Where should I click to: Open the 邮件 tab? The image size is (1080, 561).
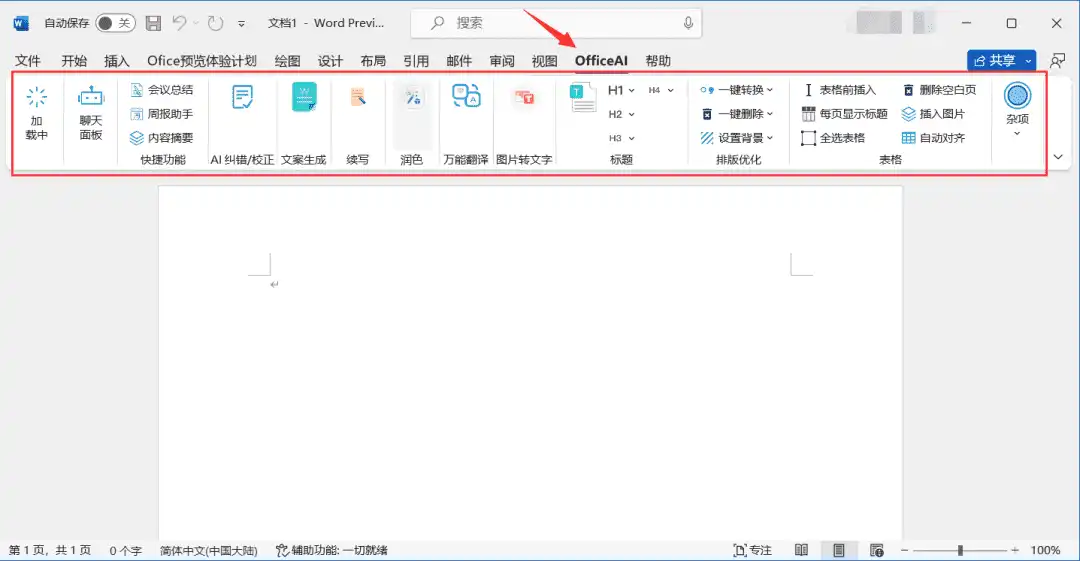[459, 61]
